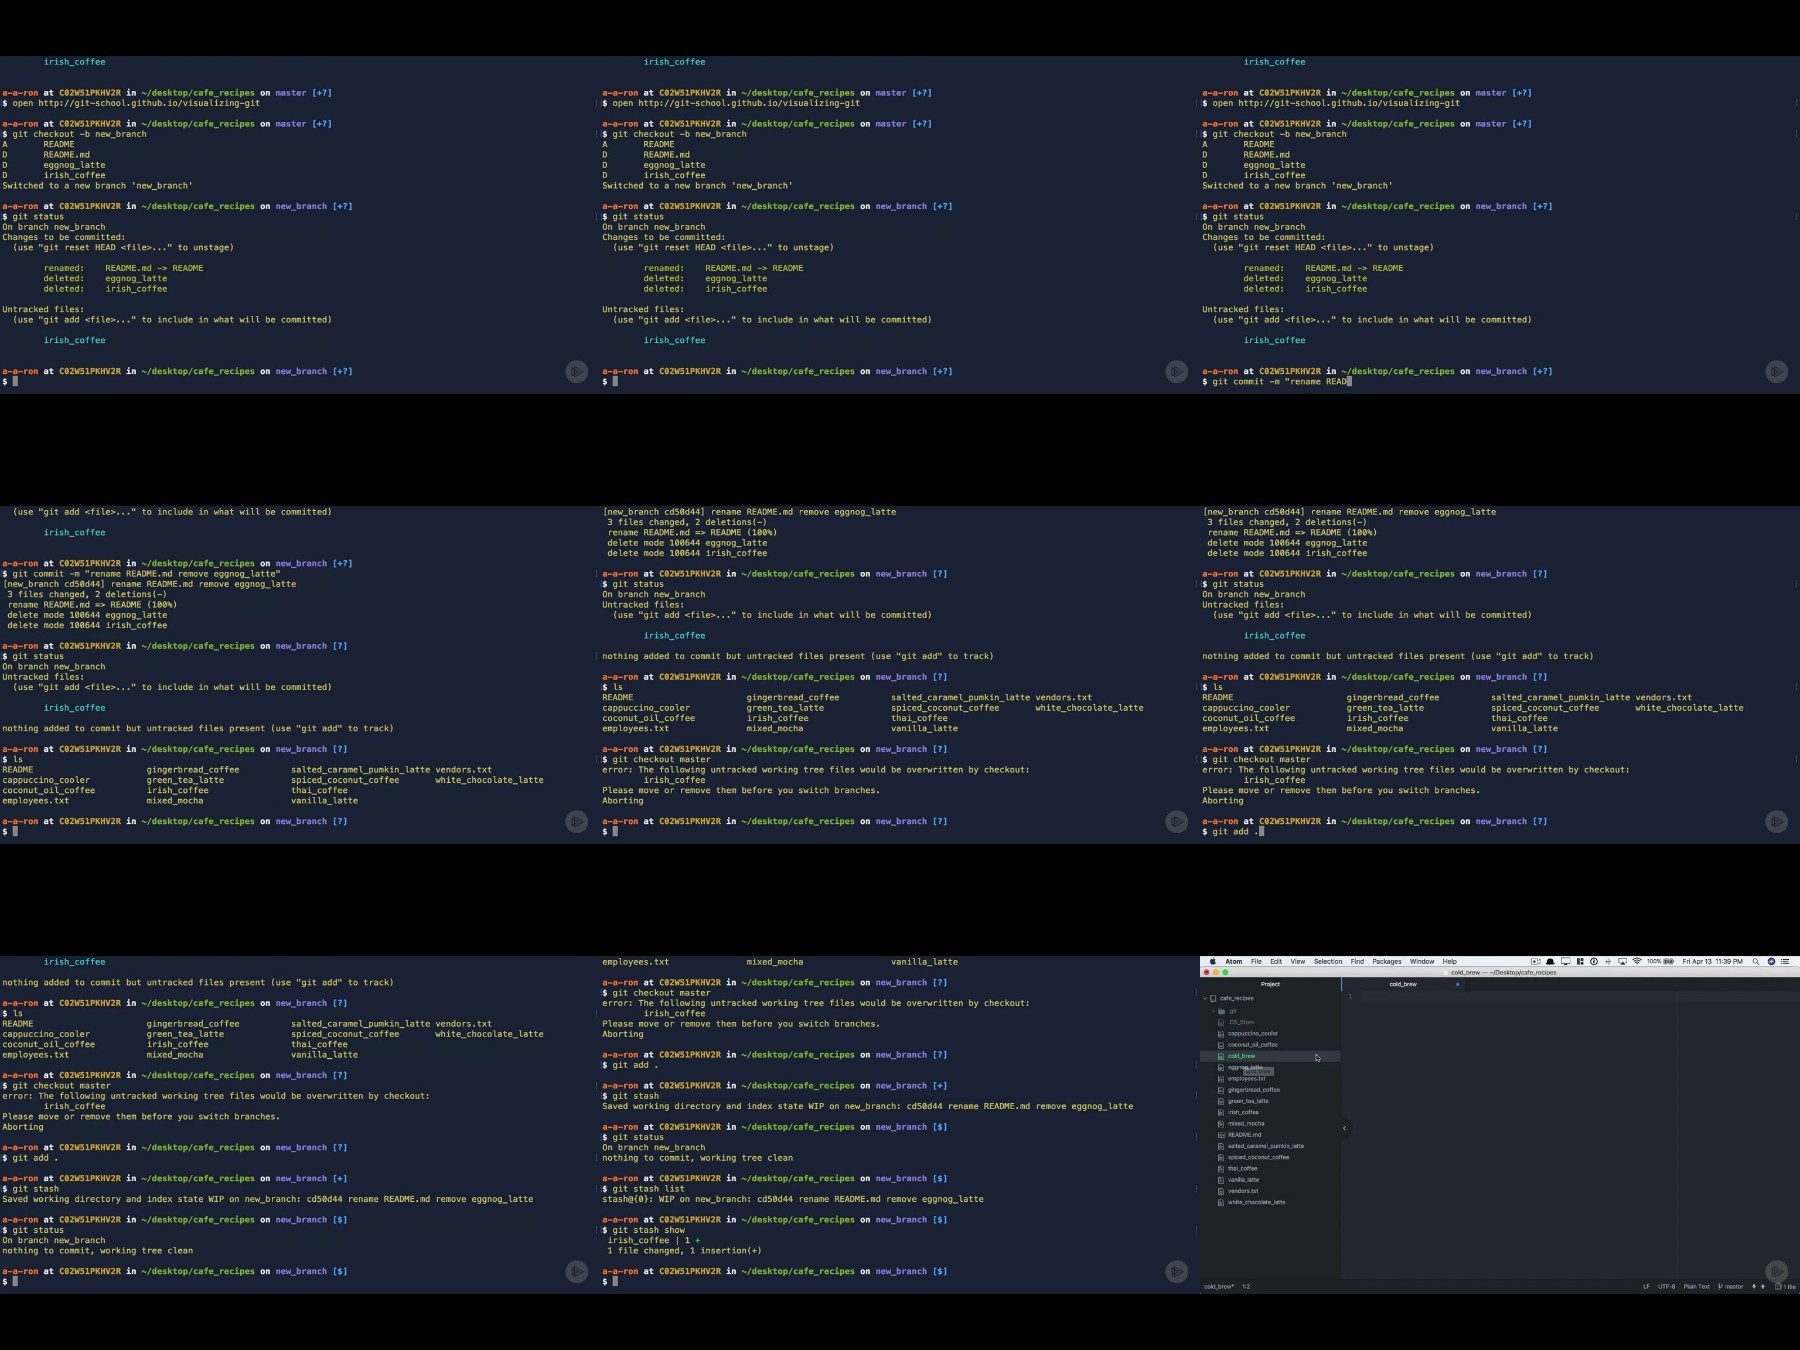
Task: Click the LF line ending selector
Action: coord(1646,1287)
